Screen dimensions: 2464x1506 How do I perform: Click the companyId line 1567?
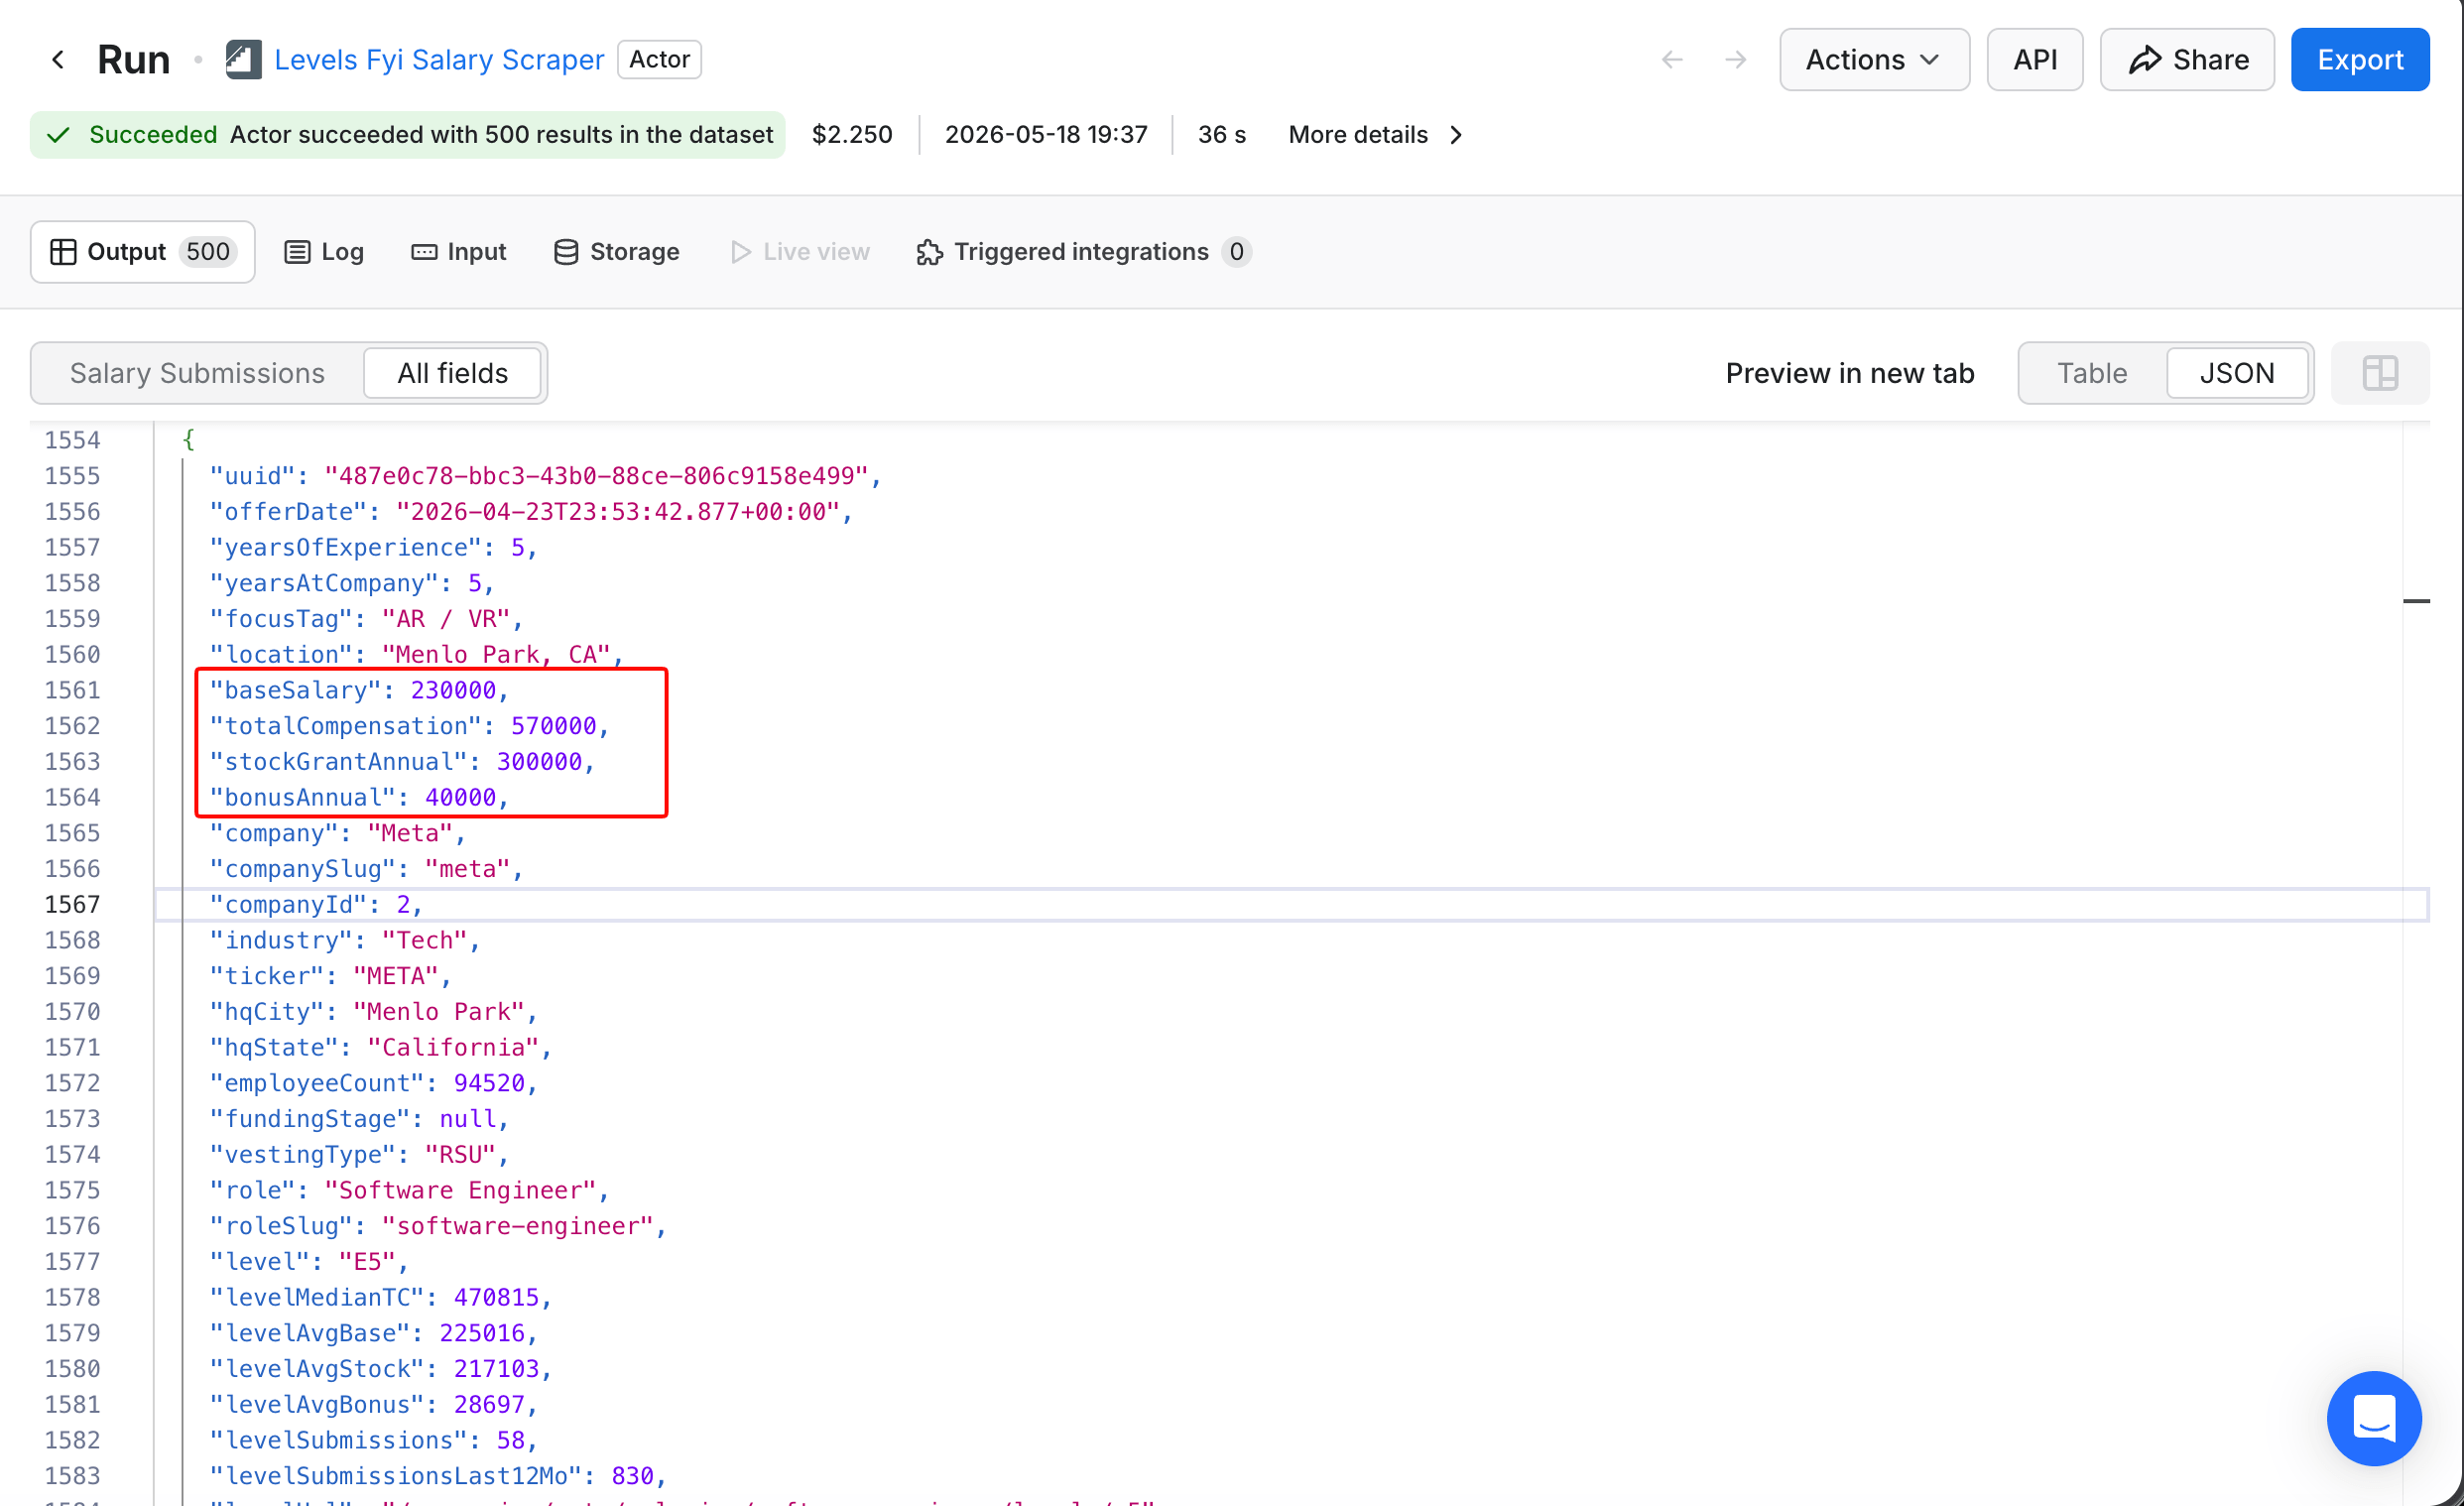[x=1291, y=905]
